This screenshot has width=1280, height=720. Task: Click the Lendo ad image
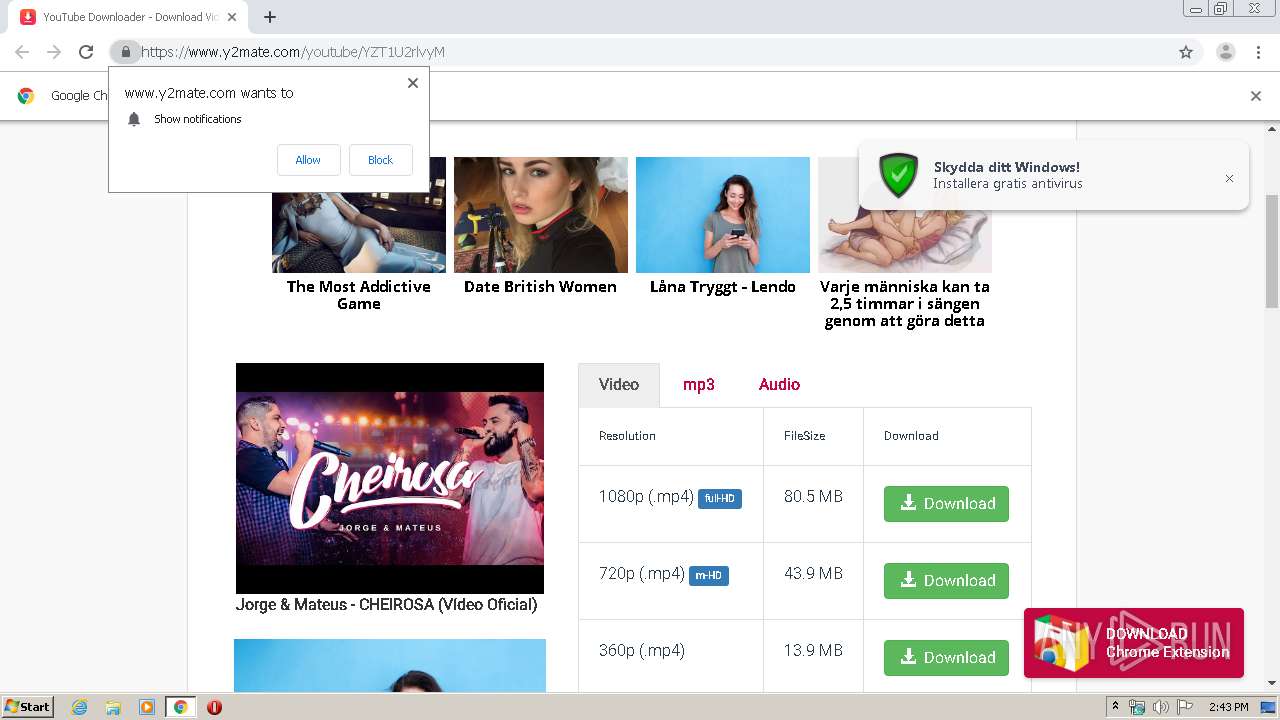coord(723,215)
